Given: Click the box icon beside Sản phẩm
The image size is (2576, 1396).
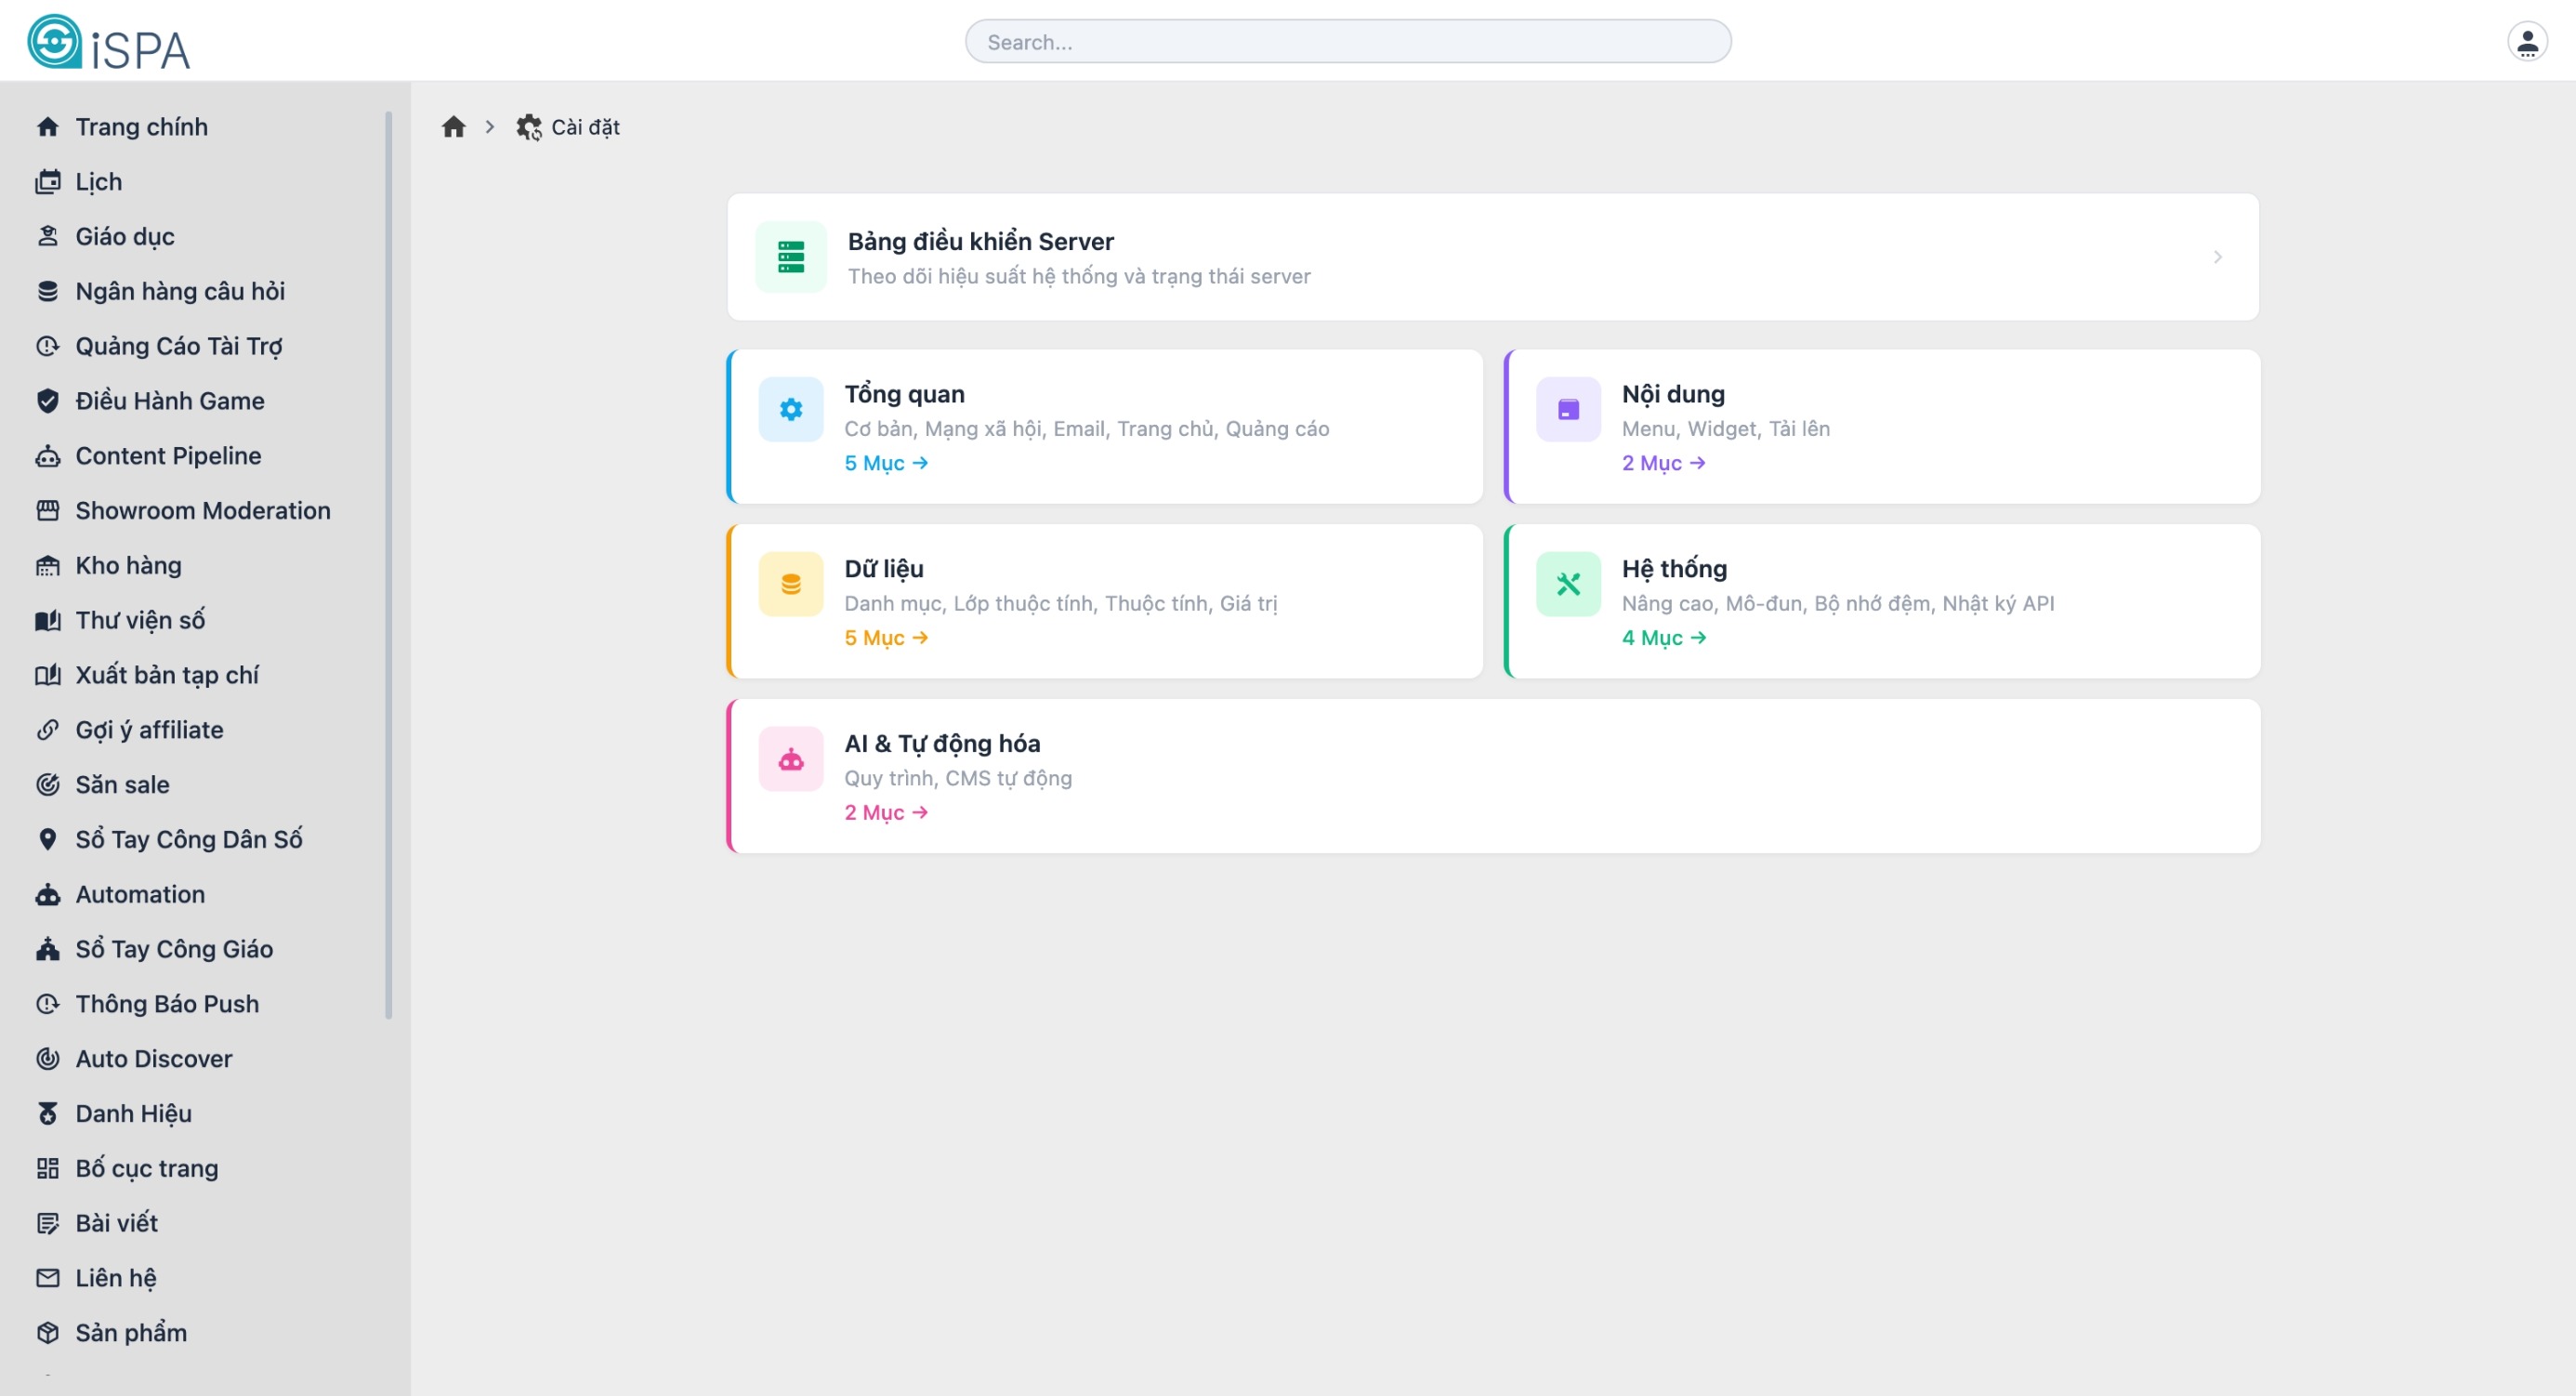Looking at the screenshot, I should 48,1333.
